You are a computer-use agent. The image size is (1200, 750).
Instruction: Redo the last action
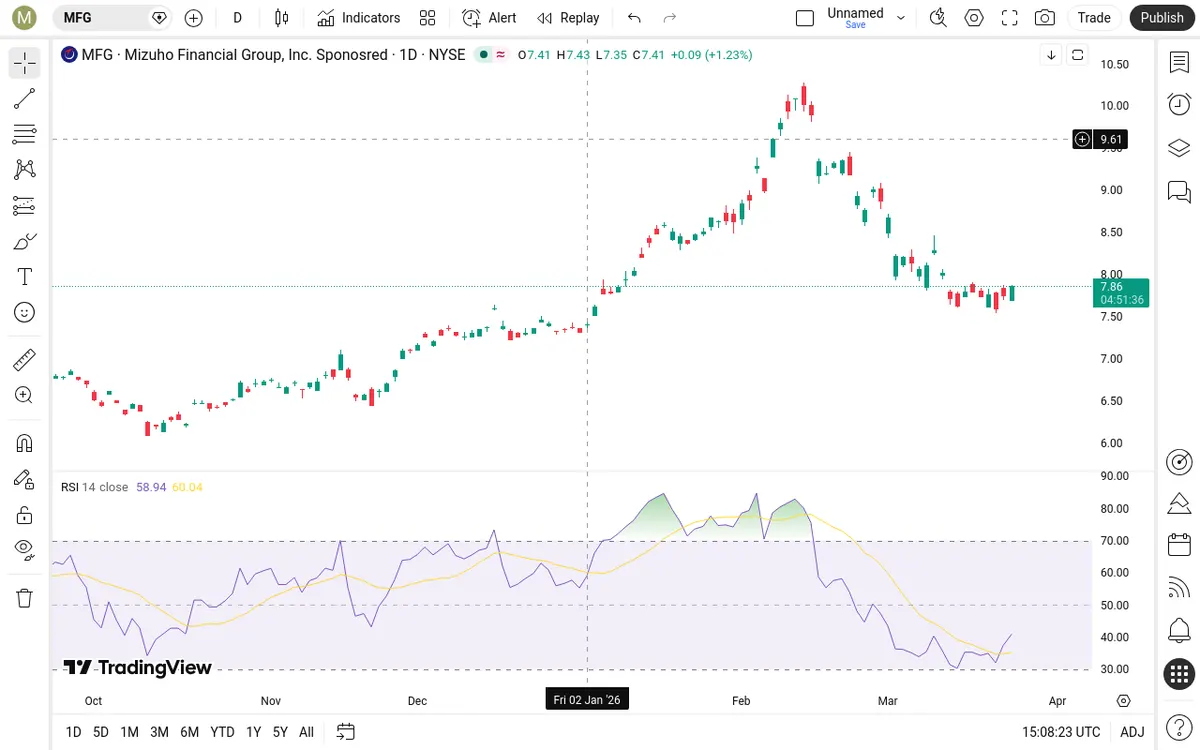[x=670, y=18]
